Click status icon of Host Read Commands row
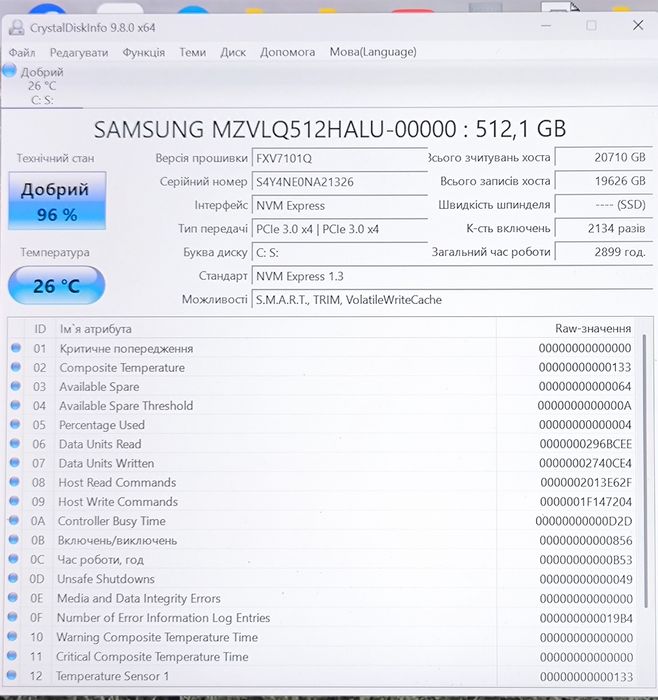The image size is (658, 700). coord(14,482)
